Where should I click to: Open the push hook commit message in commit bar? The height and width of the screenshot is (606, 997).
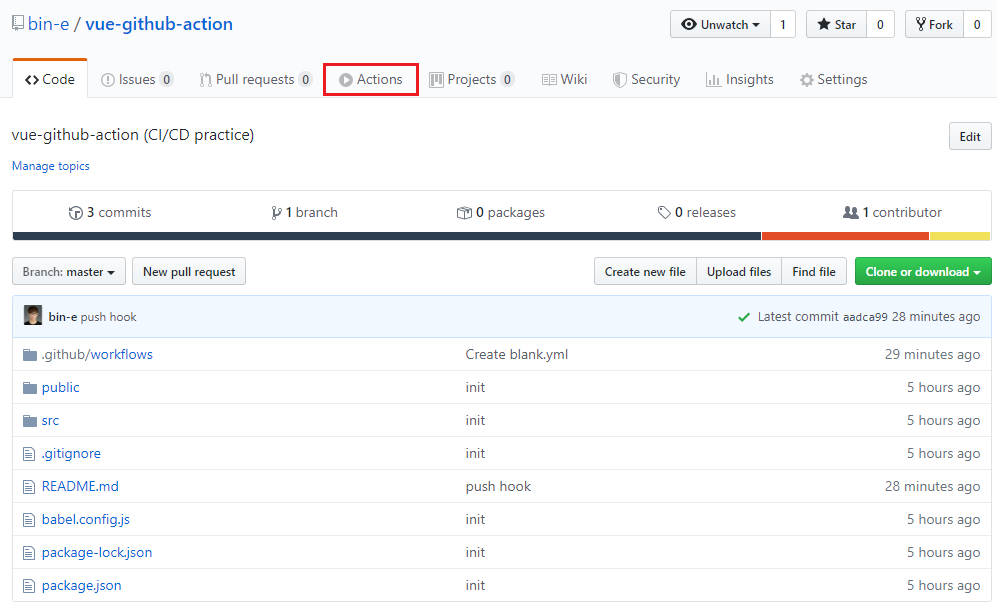[x=109, y=317]
